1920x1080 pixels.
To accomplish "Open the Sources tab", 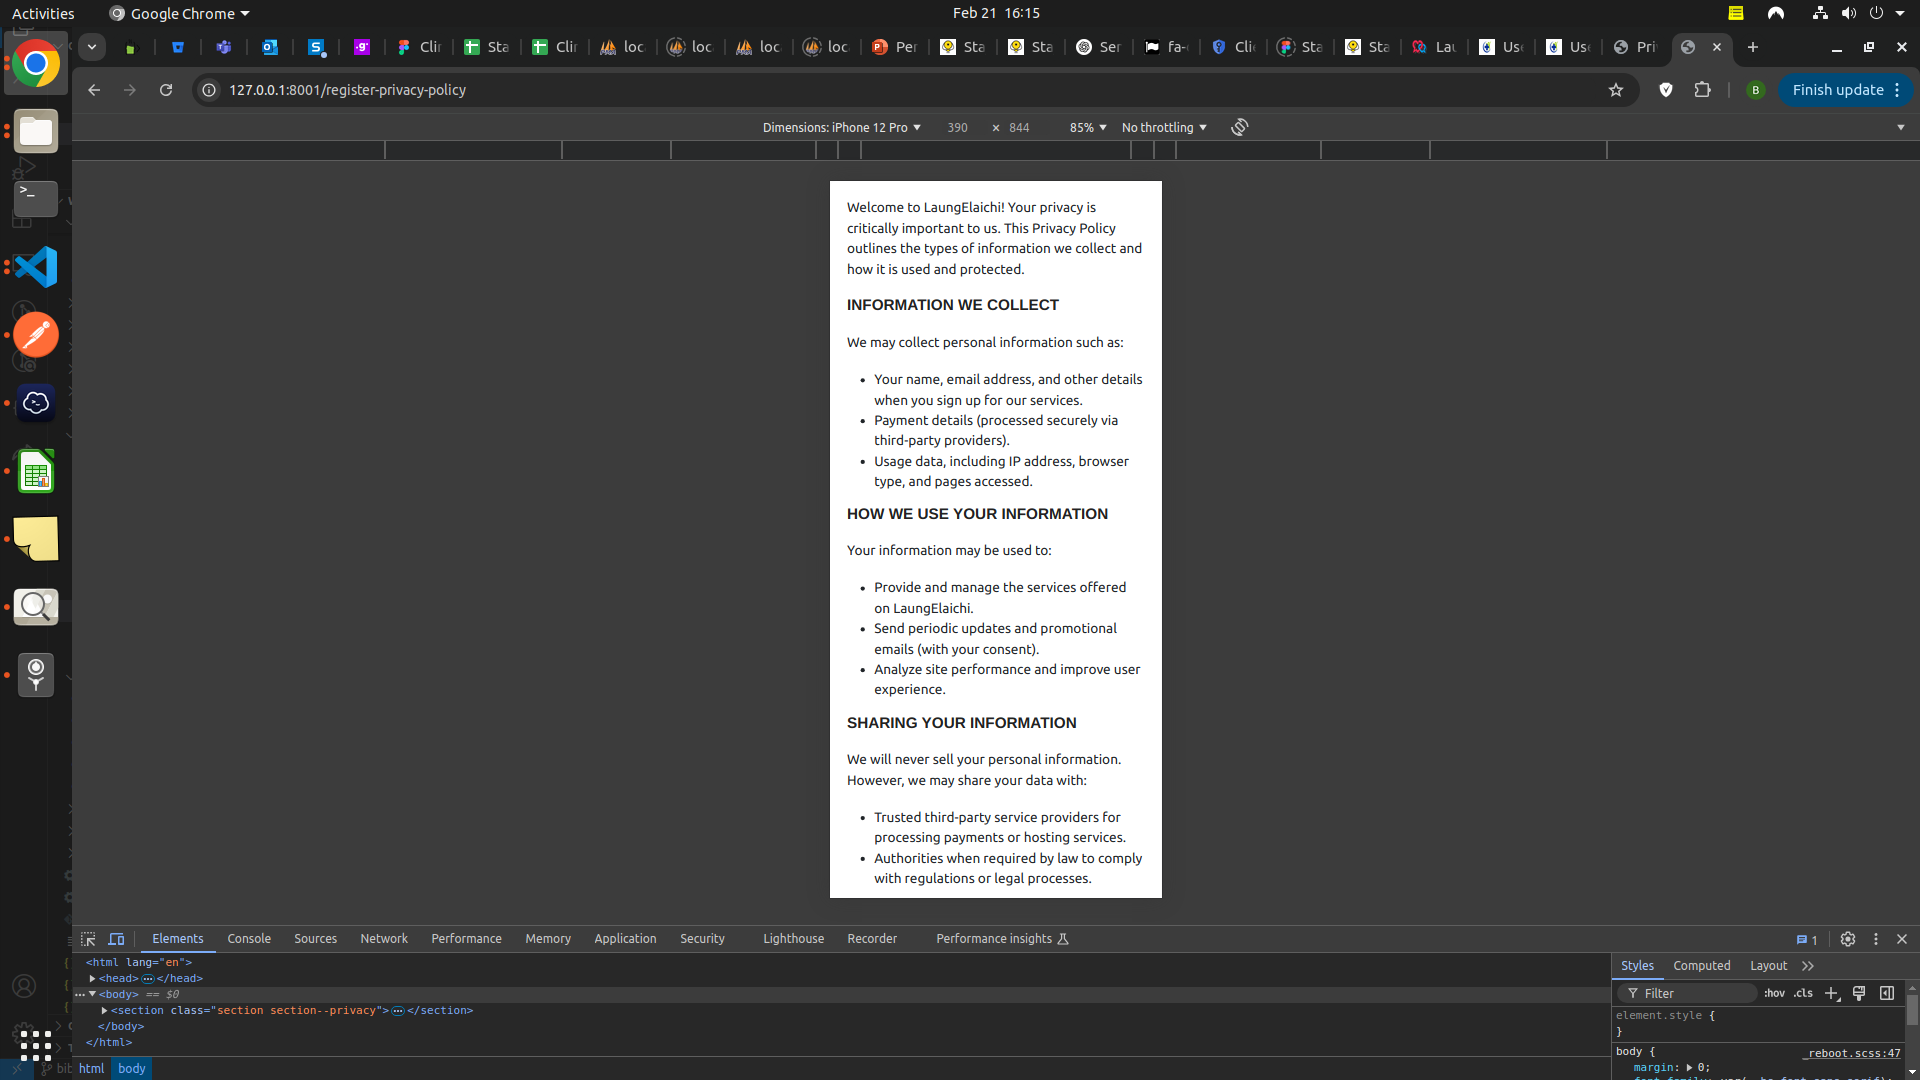I will tap(315, 939).
